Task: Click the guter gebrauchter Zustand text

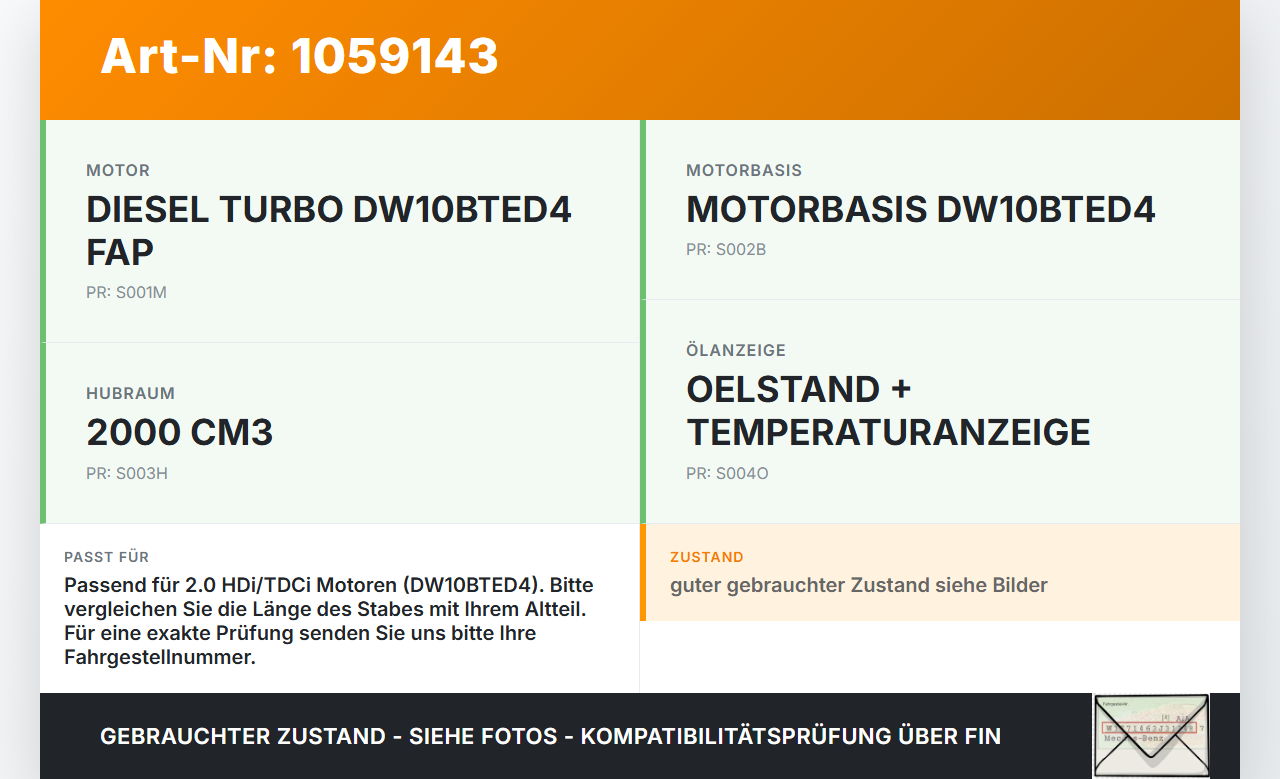Action: [x=859, y=585]
